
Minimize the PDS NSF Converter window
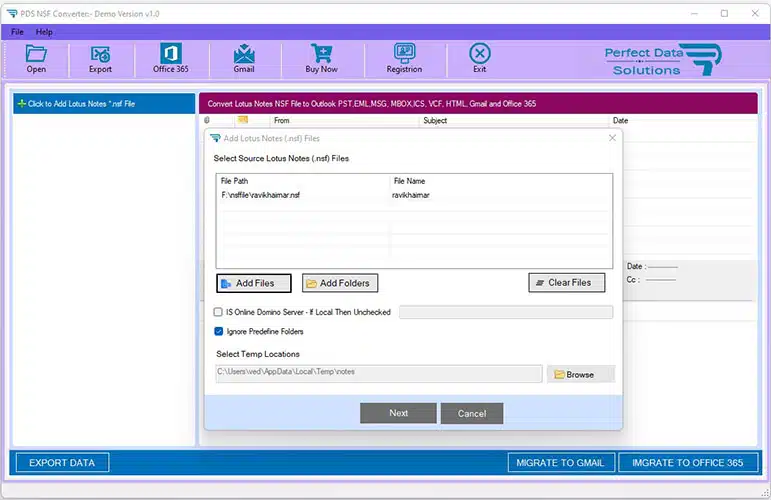click(694, 13)
